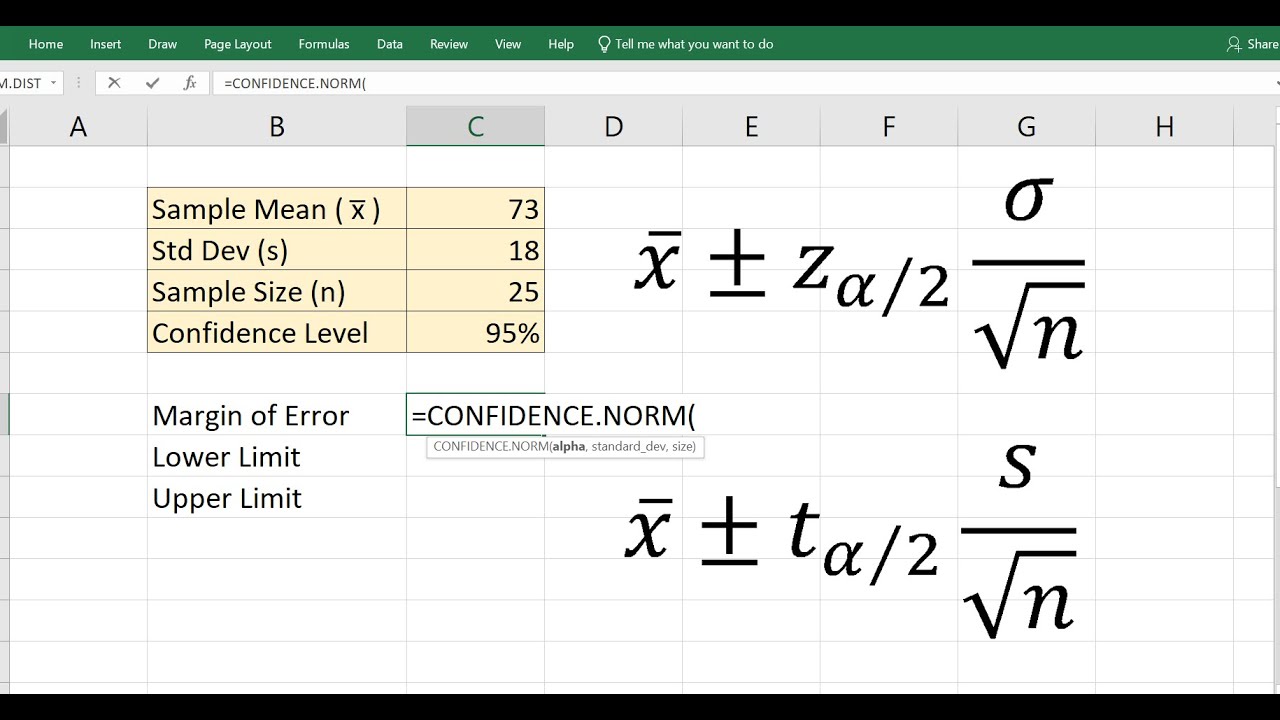The height and width of the screenshot is (720, 1280).
Task: Click the Share person icon
Action: pos(1234,44)
